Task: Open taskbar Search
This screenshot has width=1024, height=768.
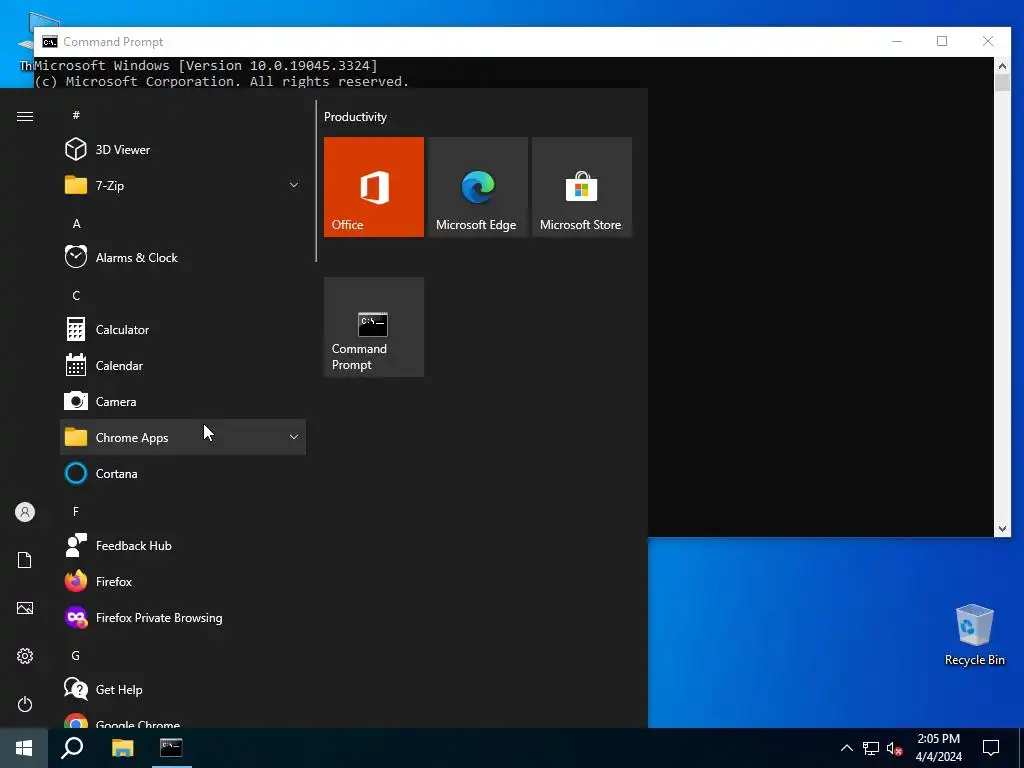Action: (x=72, y=748)
